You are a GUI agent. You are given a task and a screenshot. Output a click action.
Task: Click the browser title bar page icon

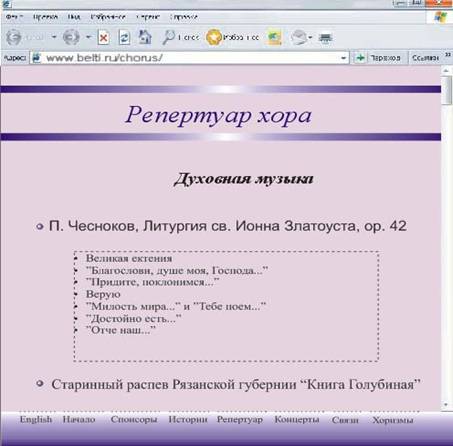click(6, 4)
